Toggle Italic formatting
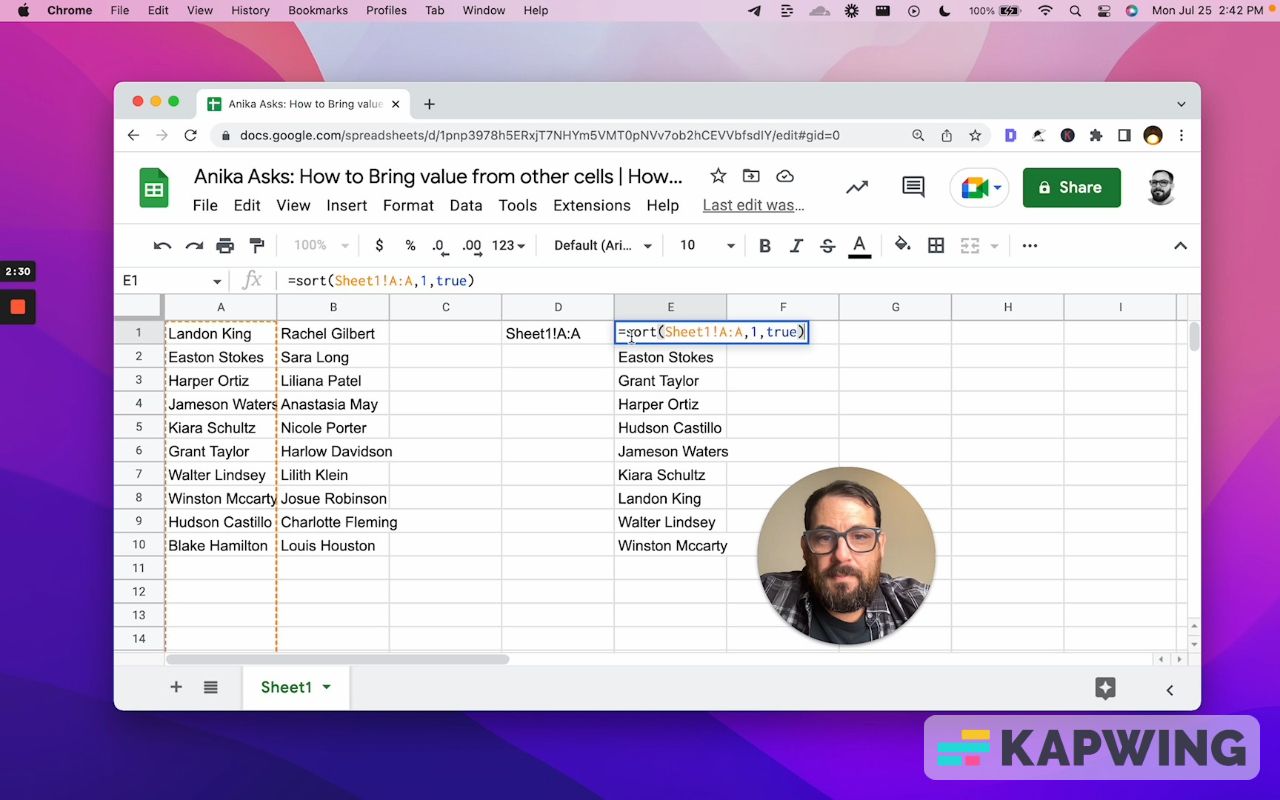The height and width of the screenshot is (800, 1280). click(x=796, y=245)
